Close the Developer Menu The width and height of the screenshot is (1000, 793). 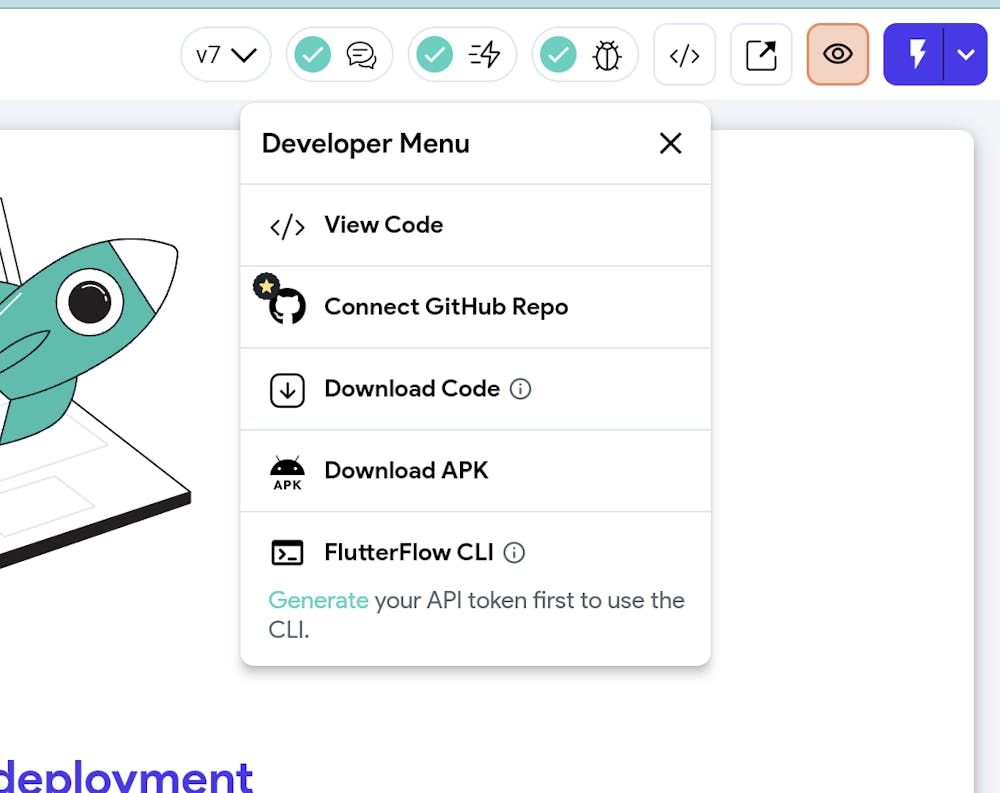tap(670, 144)
